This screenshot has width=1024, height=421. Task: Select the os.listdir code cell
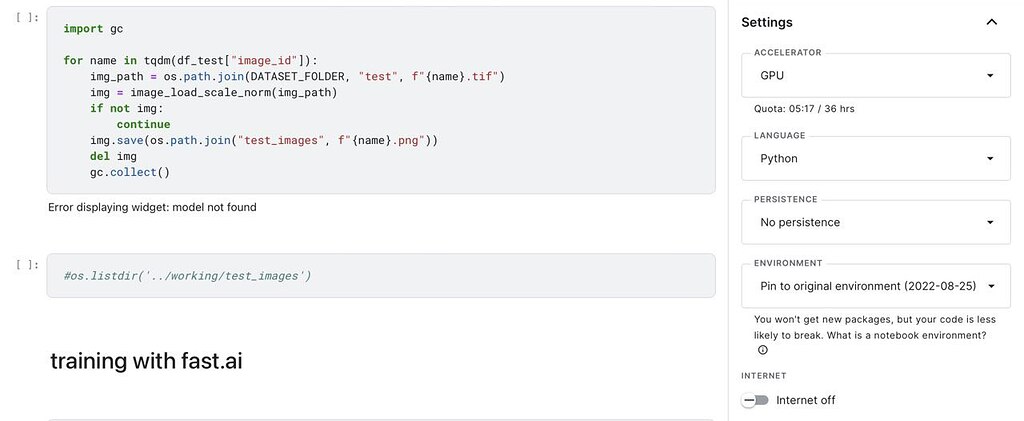[381, 276]
